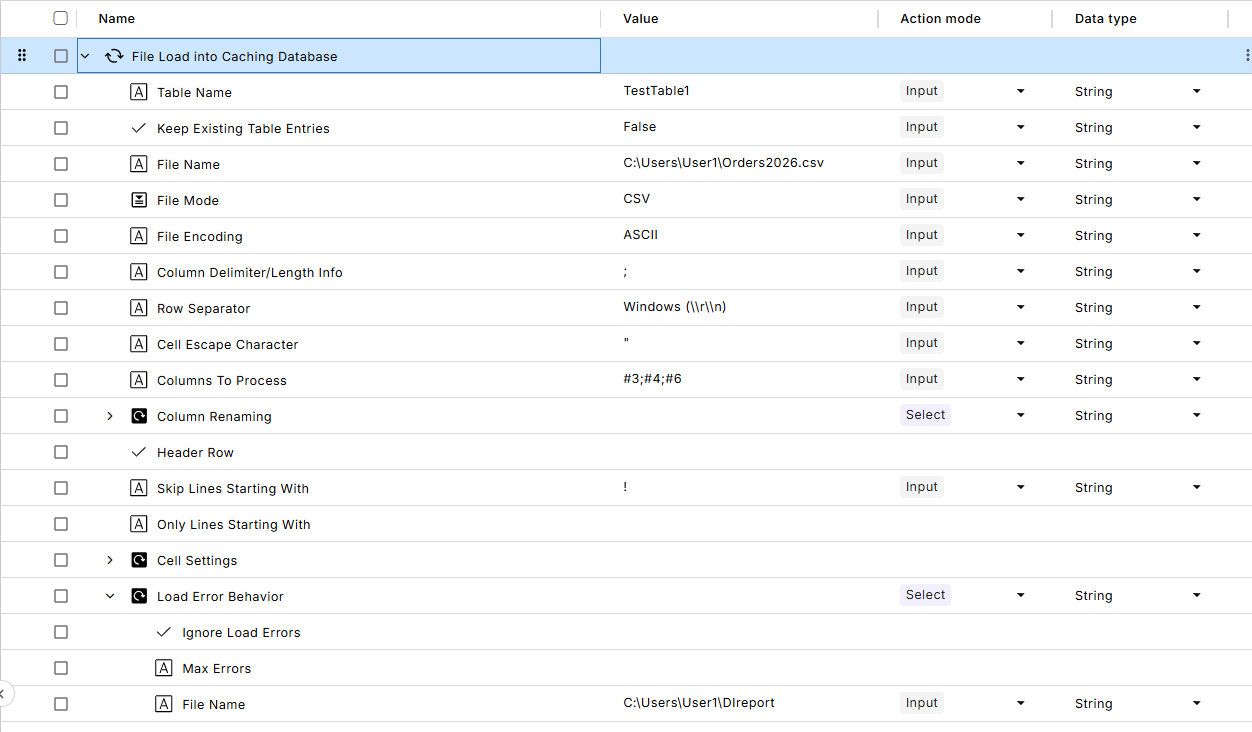Grab the drag handle of the selected row
The height and width of the screenshot is (732, 1252).
point(22,56)
